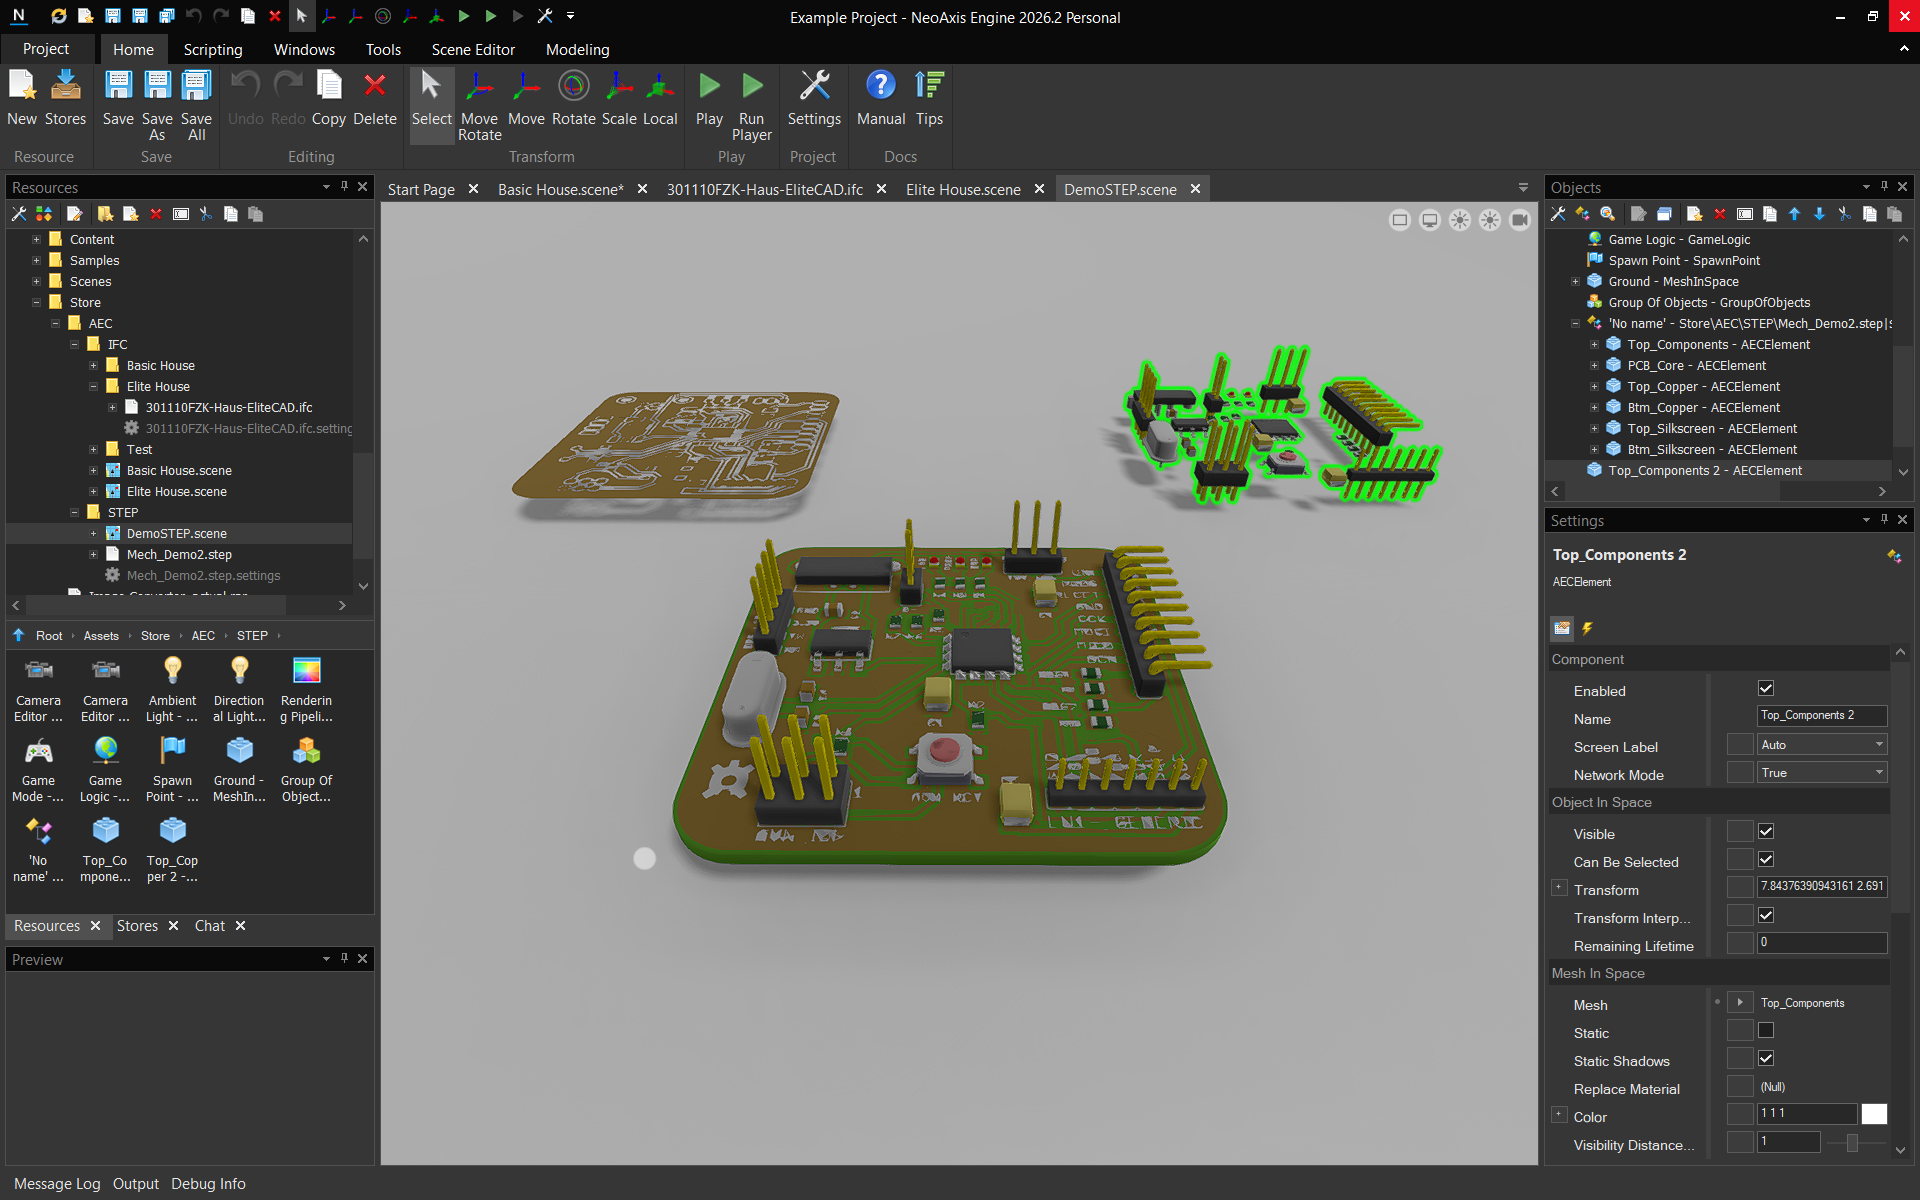
Task: Open the Manual help icon
Action: coord(881,98)
